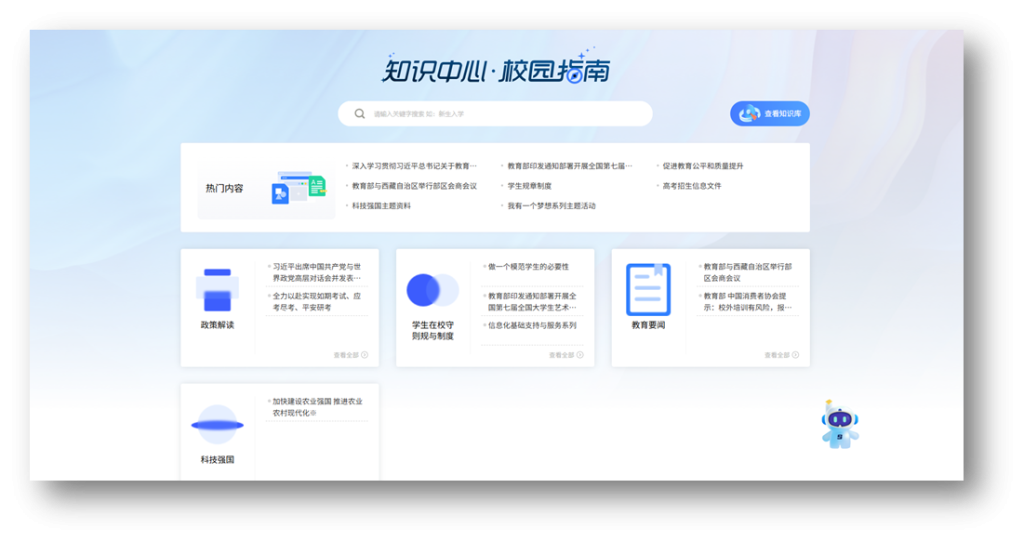Click the robot assistant mascot icon
The image size is (1024, 541).
840,424
